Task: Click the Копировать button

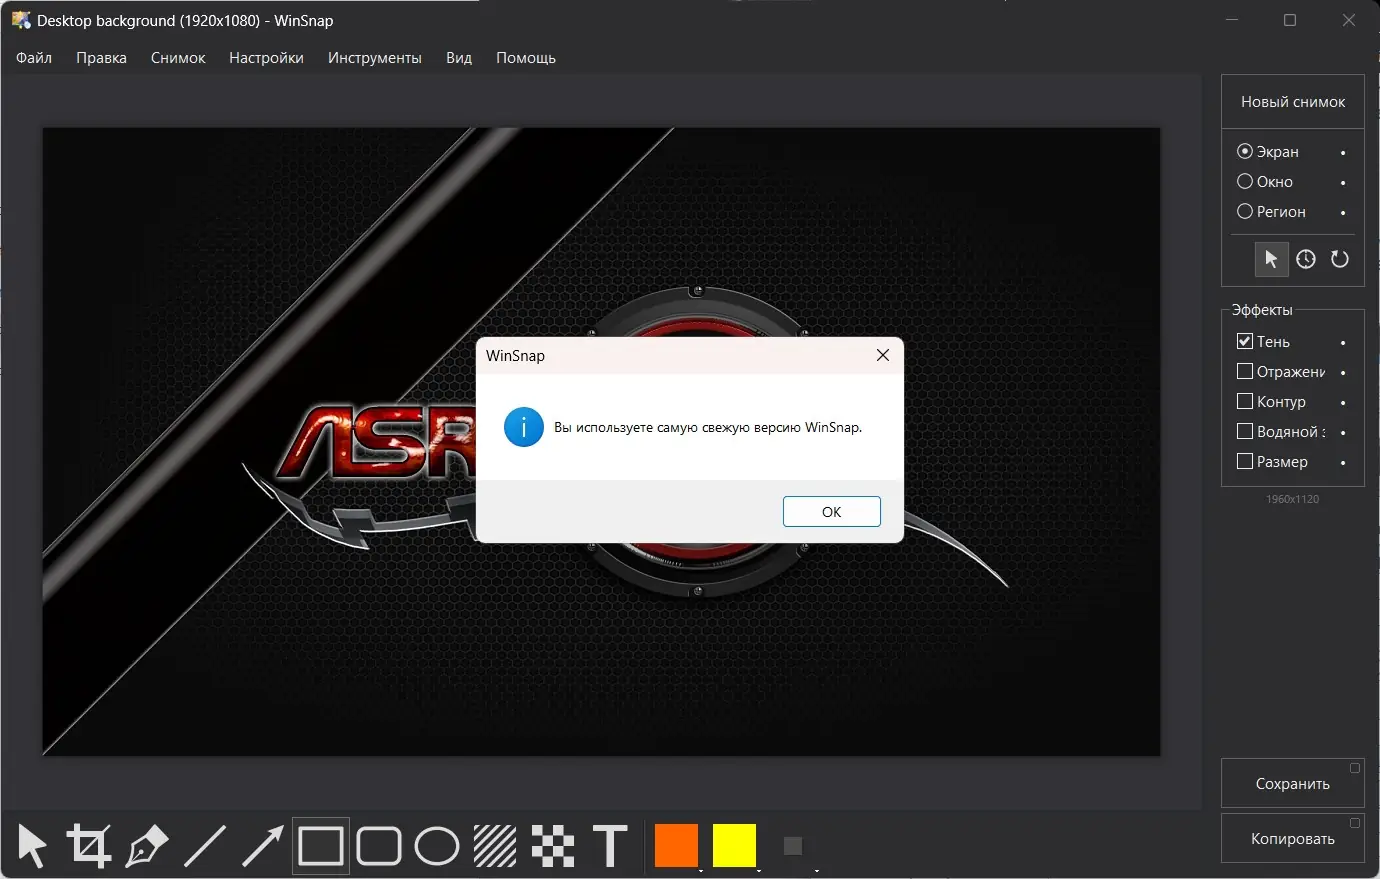Action: (x=1293, y=839)
